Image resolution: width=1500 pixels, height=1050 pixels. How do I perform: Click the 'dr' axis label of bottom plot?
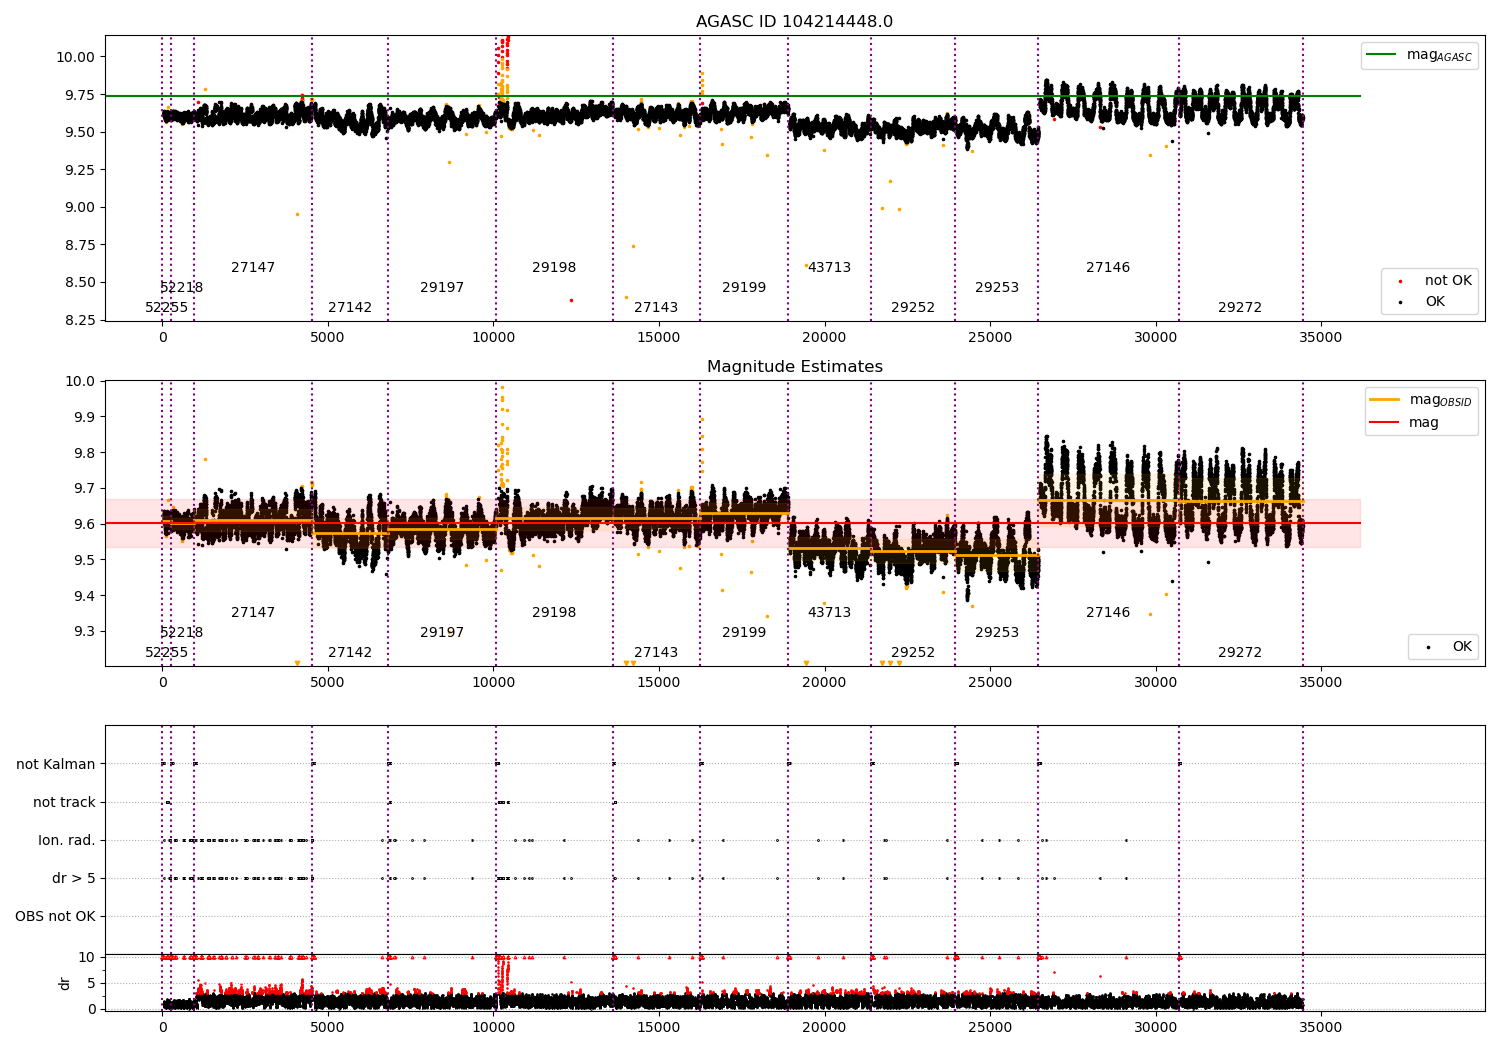point(65,983)
